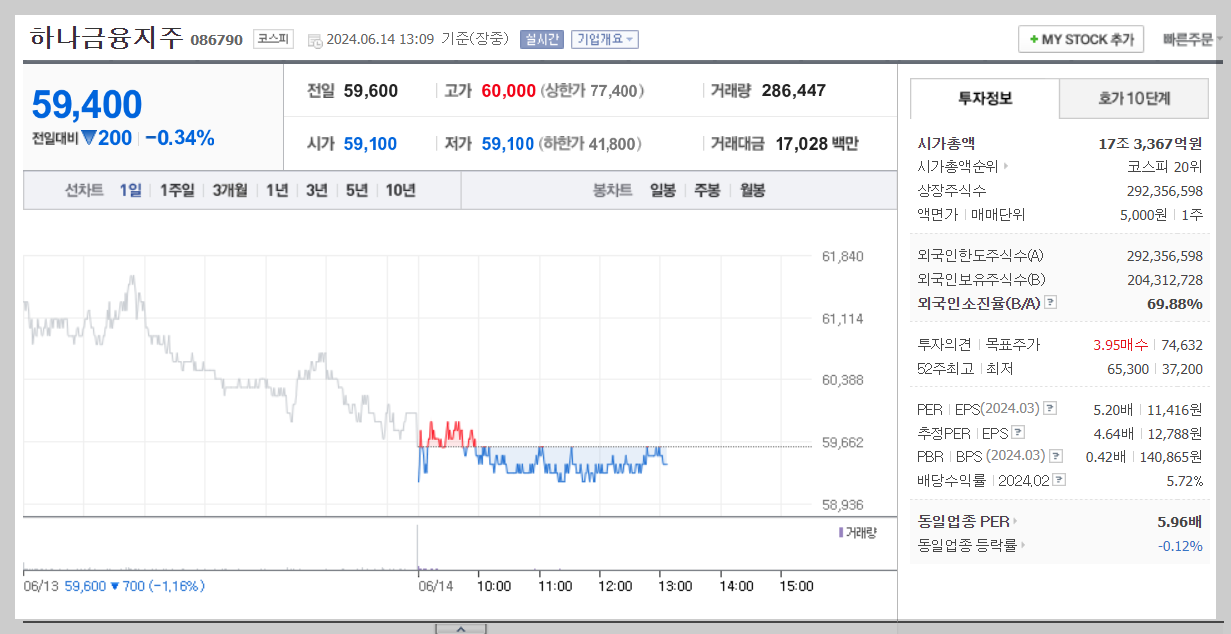
Task: Click the MY STOCK 추가 button
Action: [1081, 39]
